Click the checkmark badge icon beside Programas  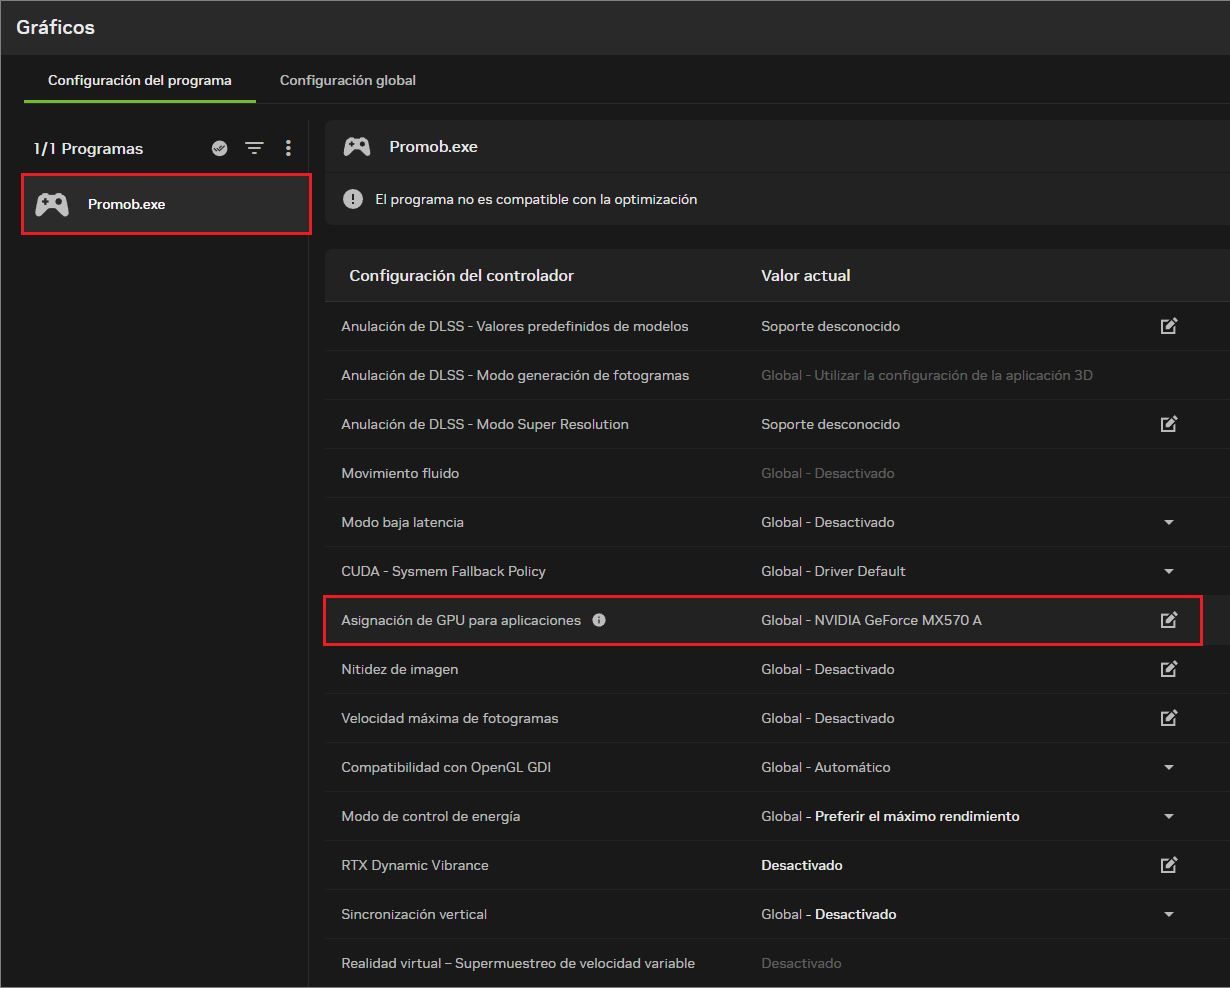[x=220, y=148]
